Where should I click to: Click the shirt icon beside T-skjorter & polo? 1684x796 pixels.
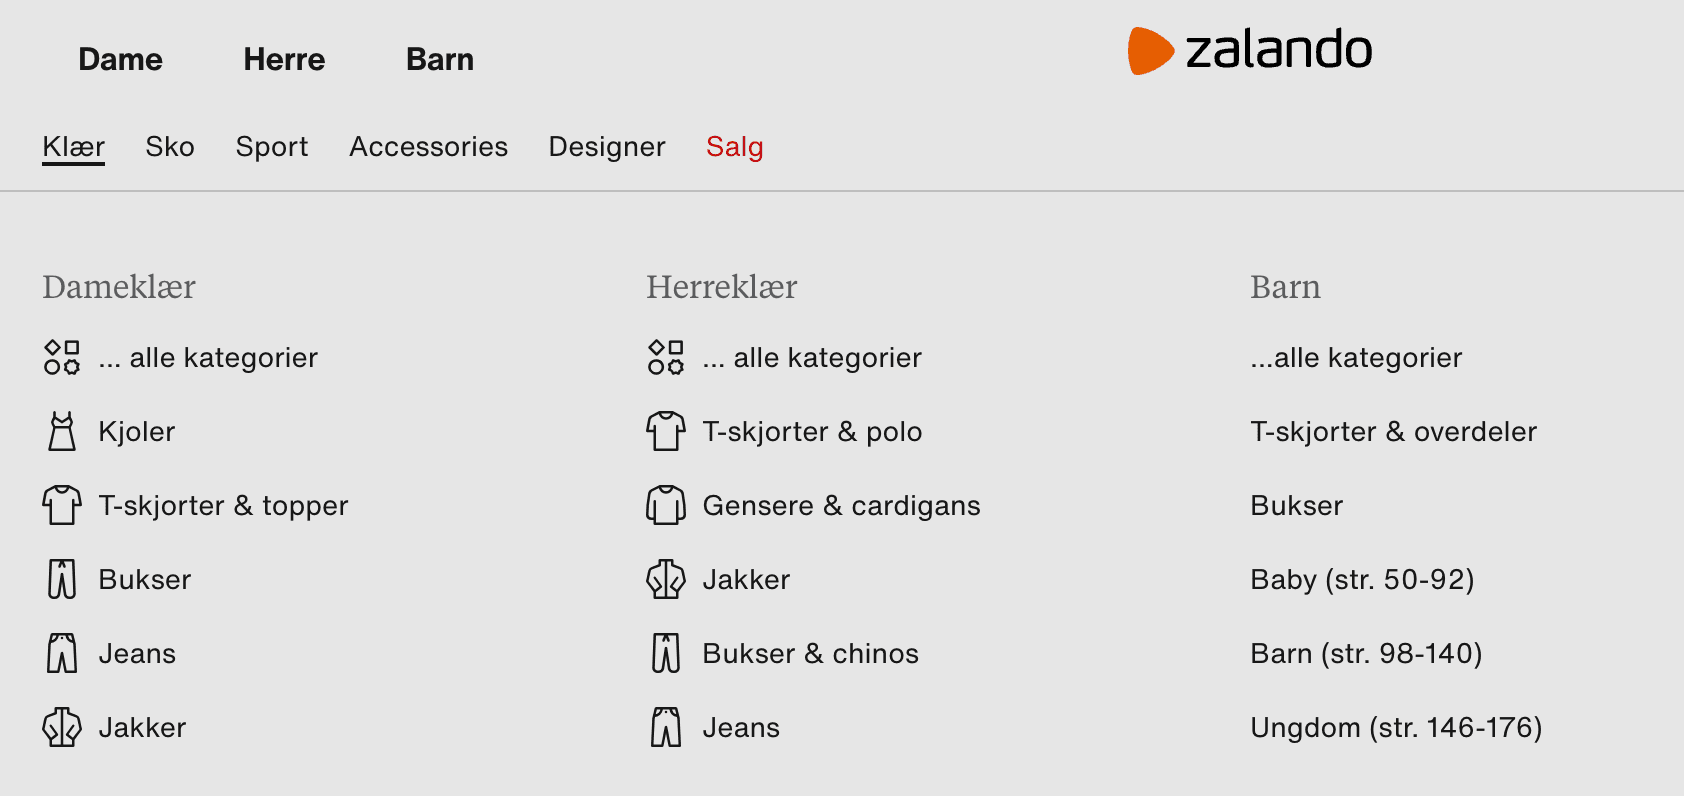[664, 431]
